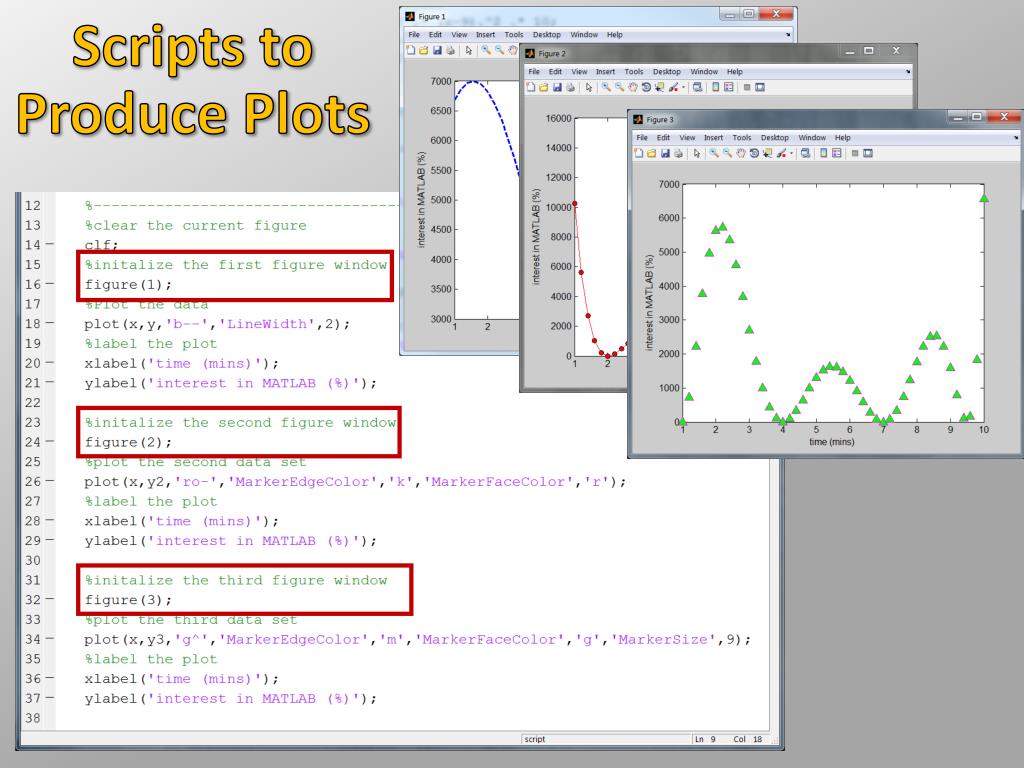Select Edit Plot arrow in Figure 1
Image resolution: width=1024 pixels, height=768 pixels.
click(469, 50)
